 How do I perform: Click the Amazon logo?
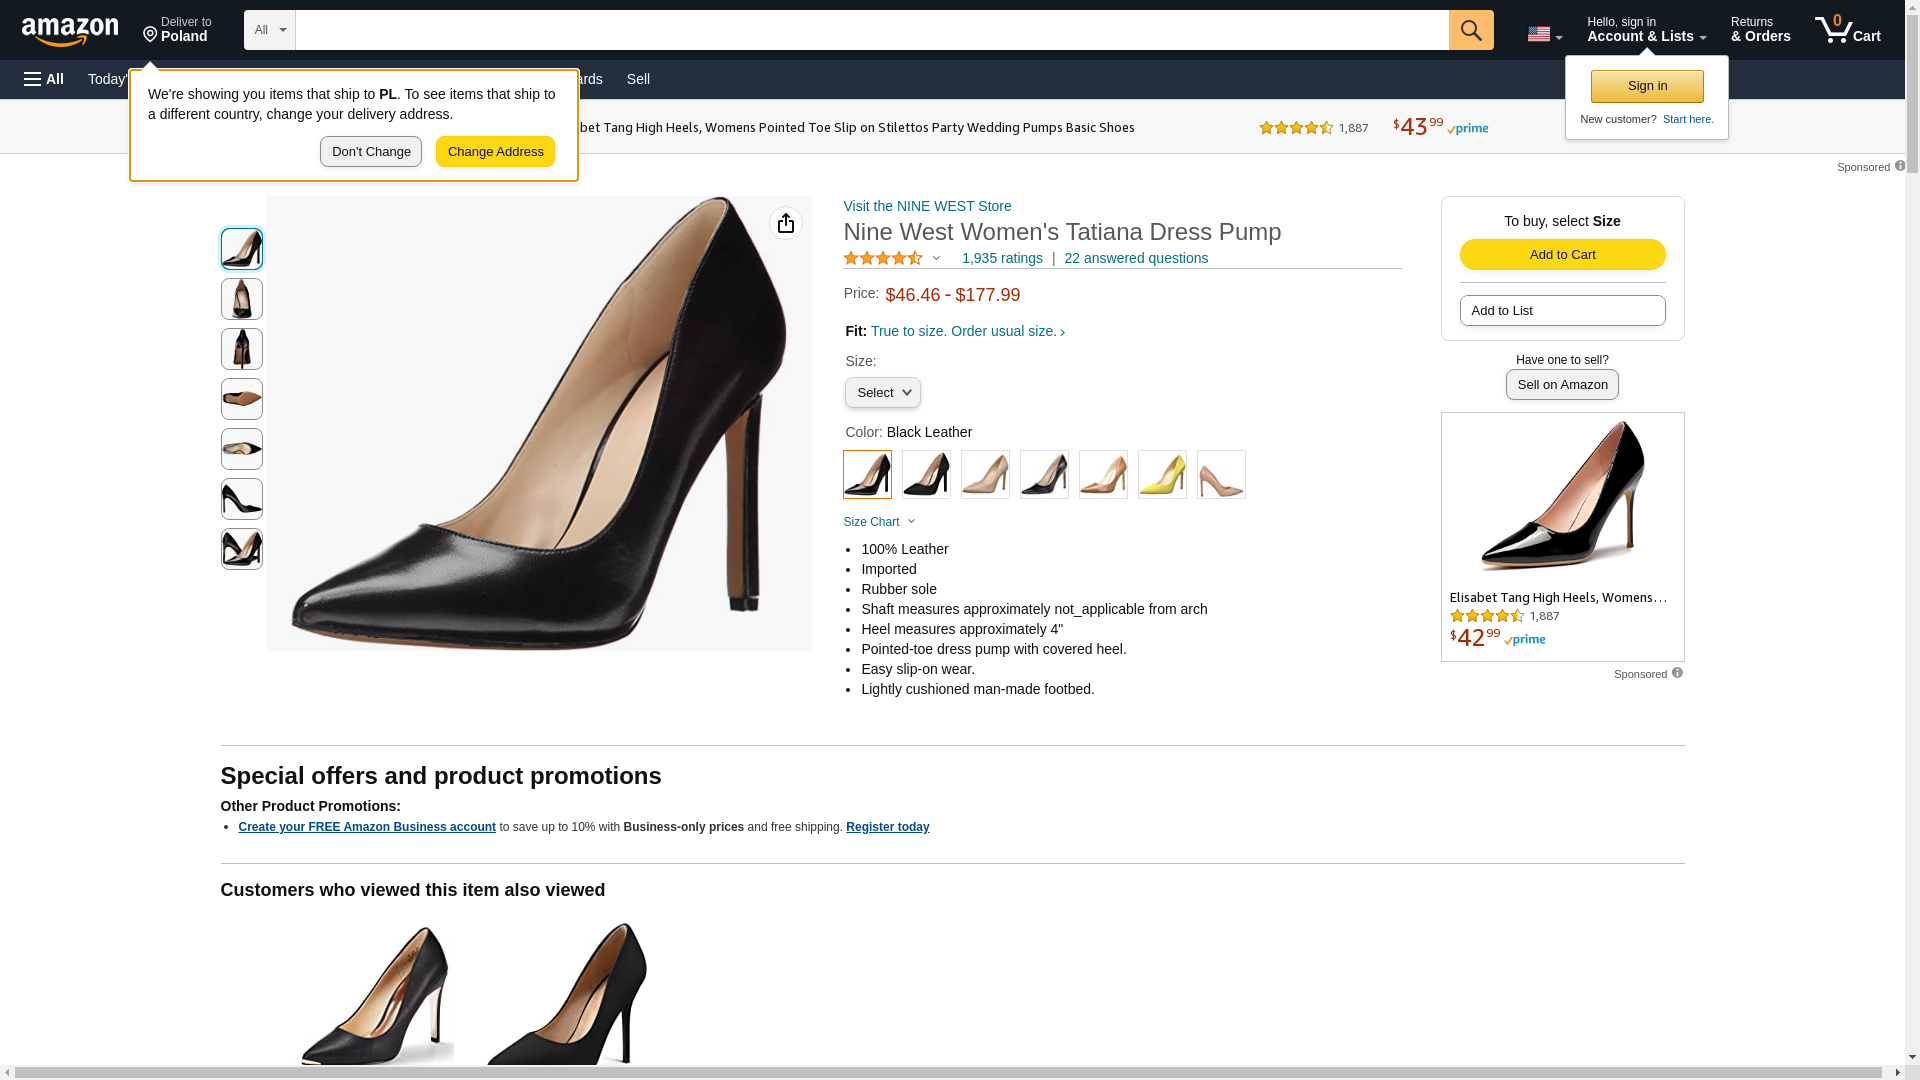tap(70, 32)
